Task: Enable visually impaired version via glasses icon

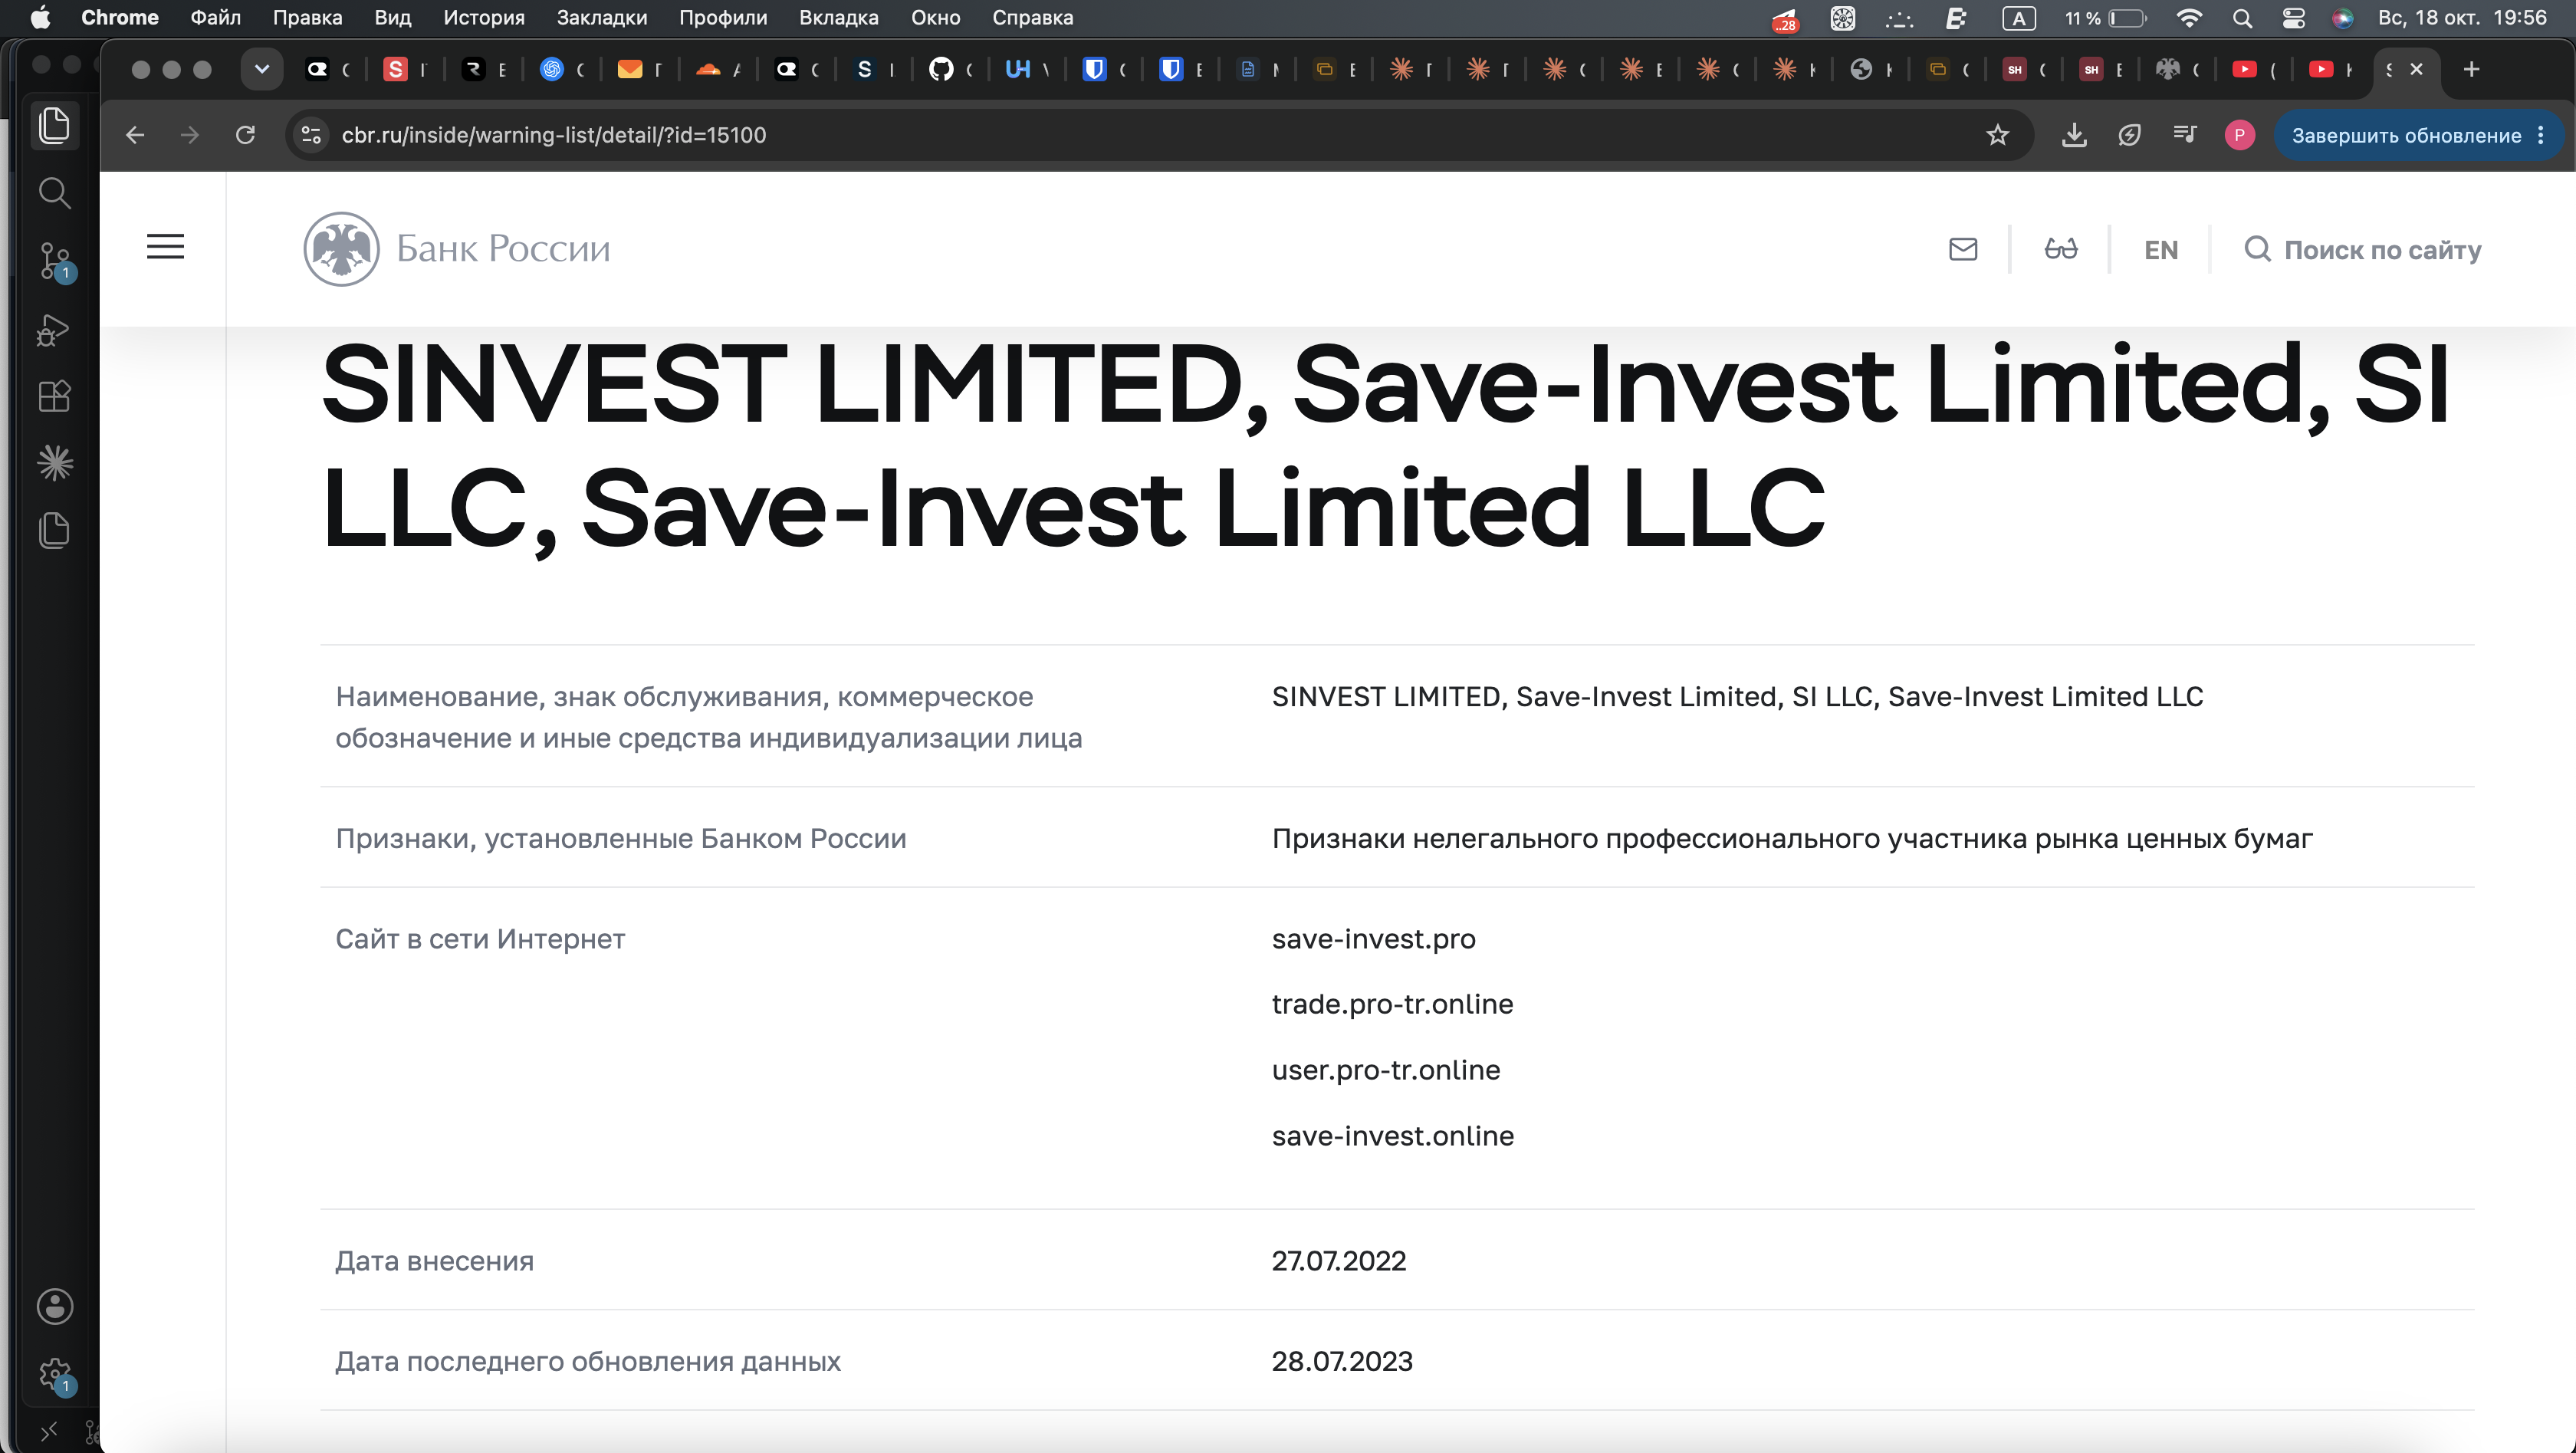Action: coord(2060,249)
